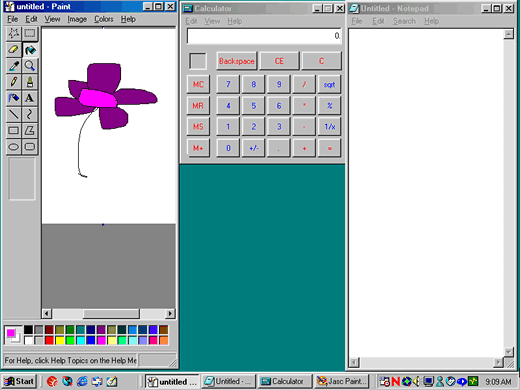Select the Polygon shape tool
Image resolution: width=520 pixels, height=390 pixels.
coord(30,131)
